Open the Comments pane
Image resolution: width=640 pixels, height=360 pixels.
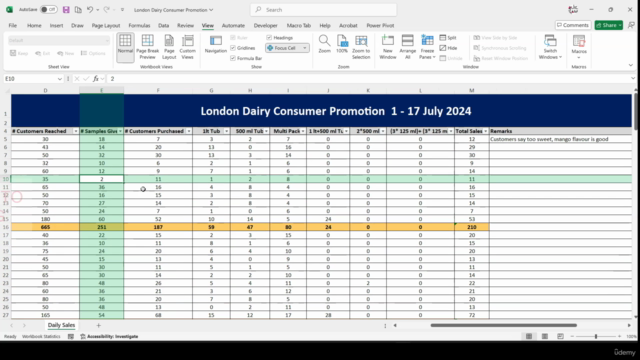click(x=573, y=25)
